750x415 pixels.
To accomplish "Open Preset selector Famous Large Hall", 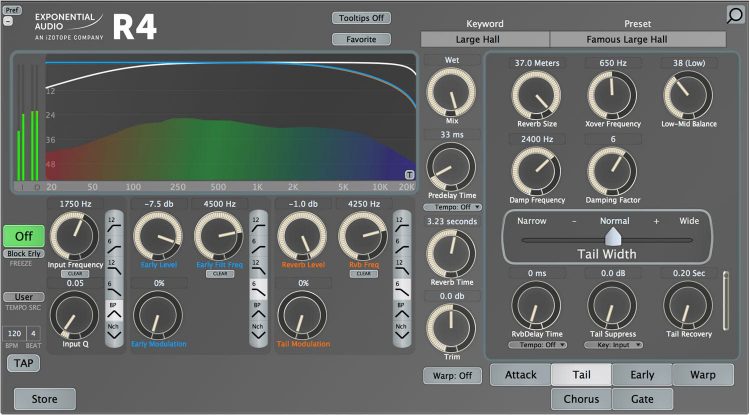I will 638,40.
